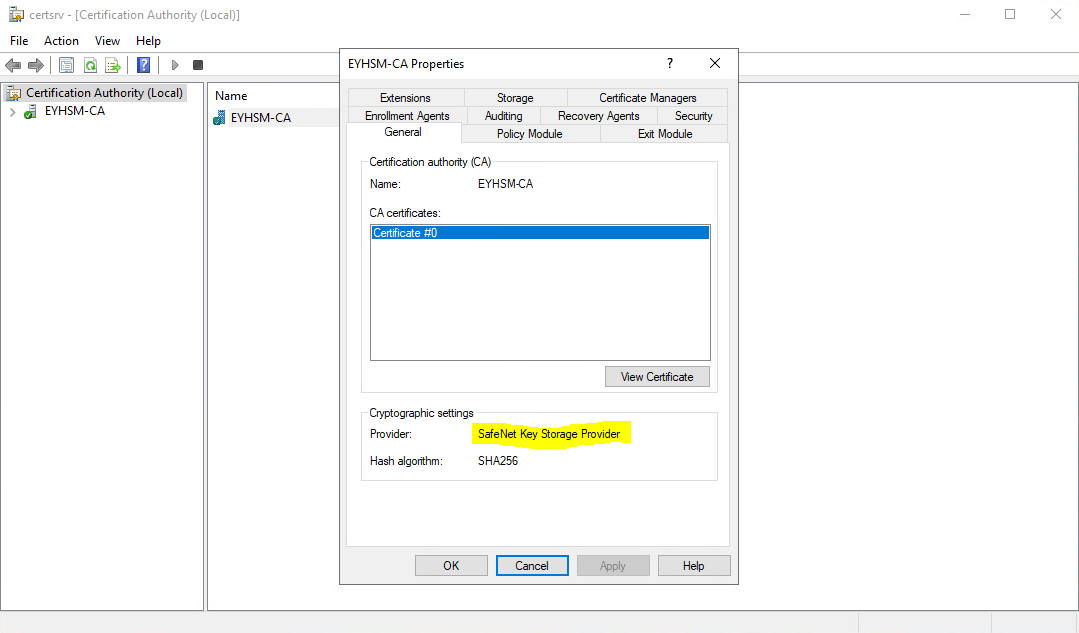Click the View Certificate button
The width and height of the screenshot is (1079, 633).
point(657,376)
